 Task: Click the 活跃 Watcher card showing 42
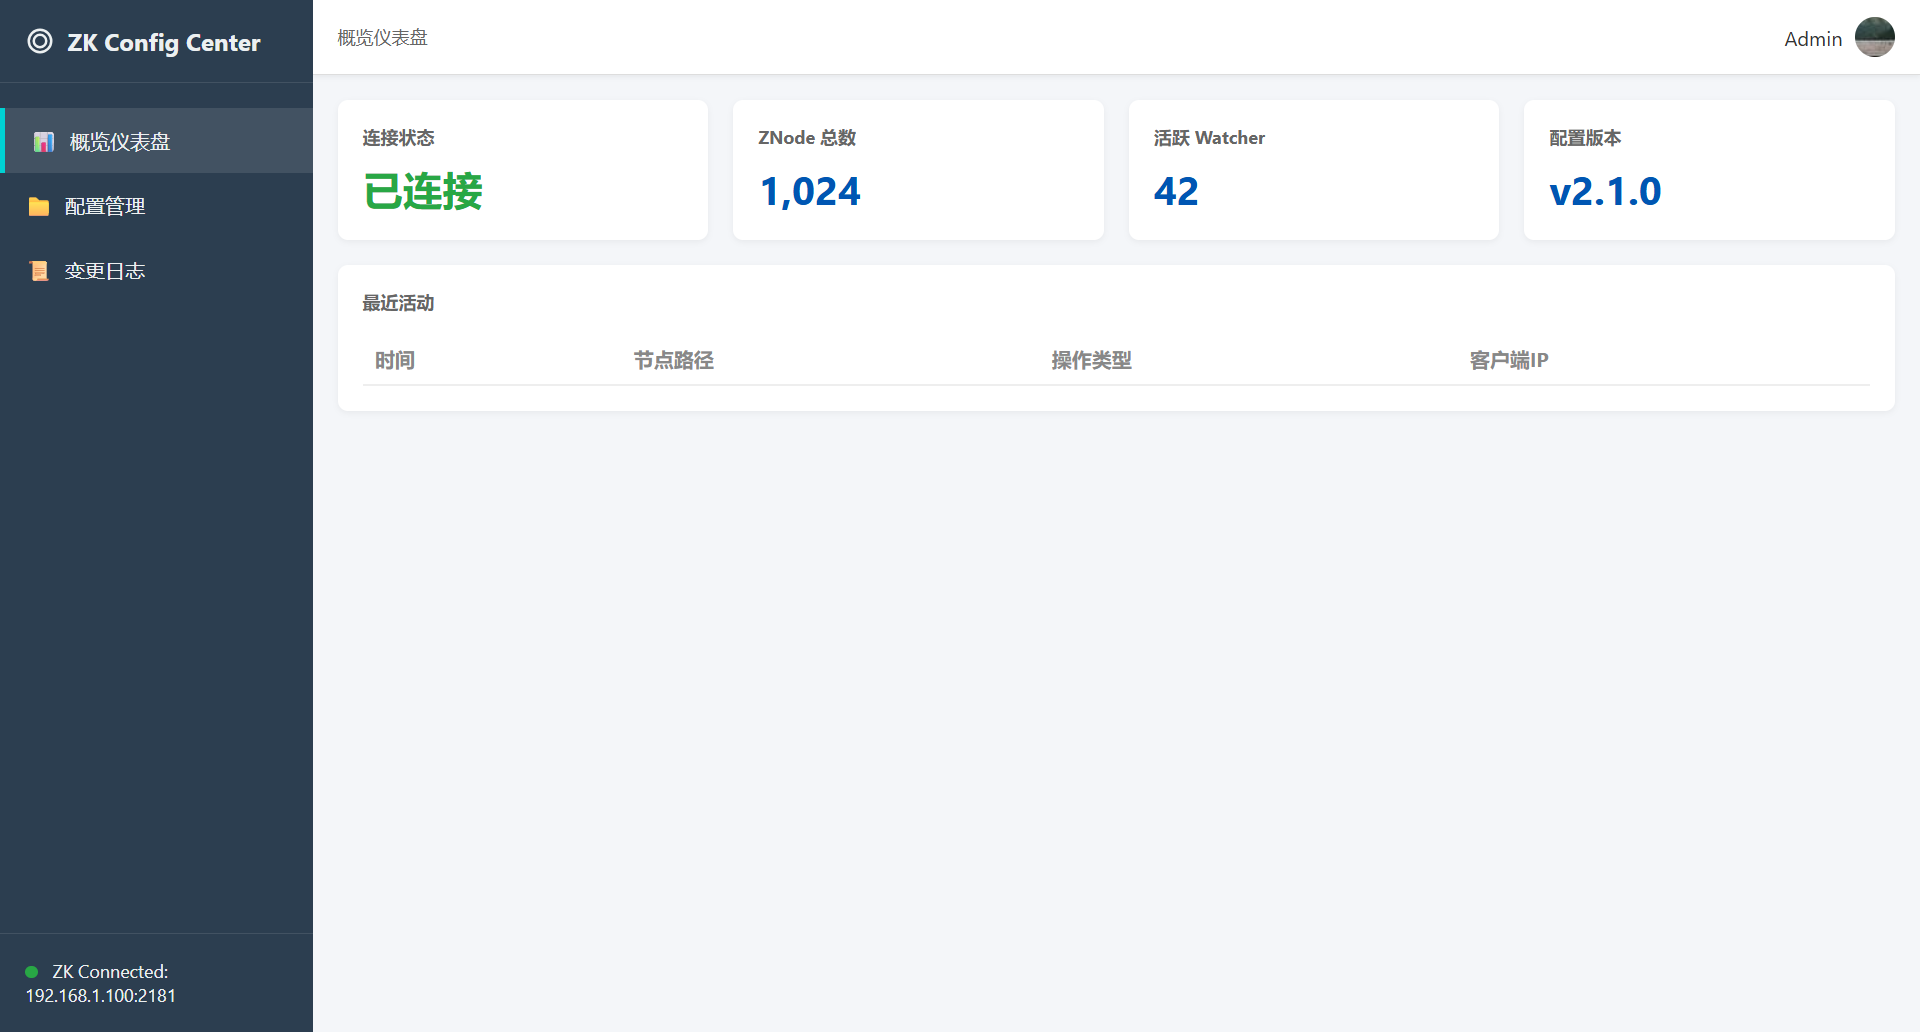coord(1313,170)
